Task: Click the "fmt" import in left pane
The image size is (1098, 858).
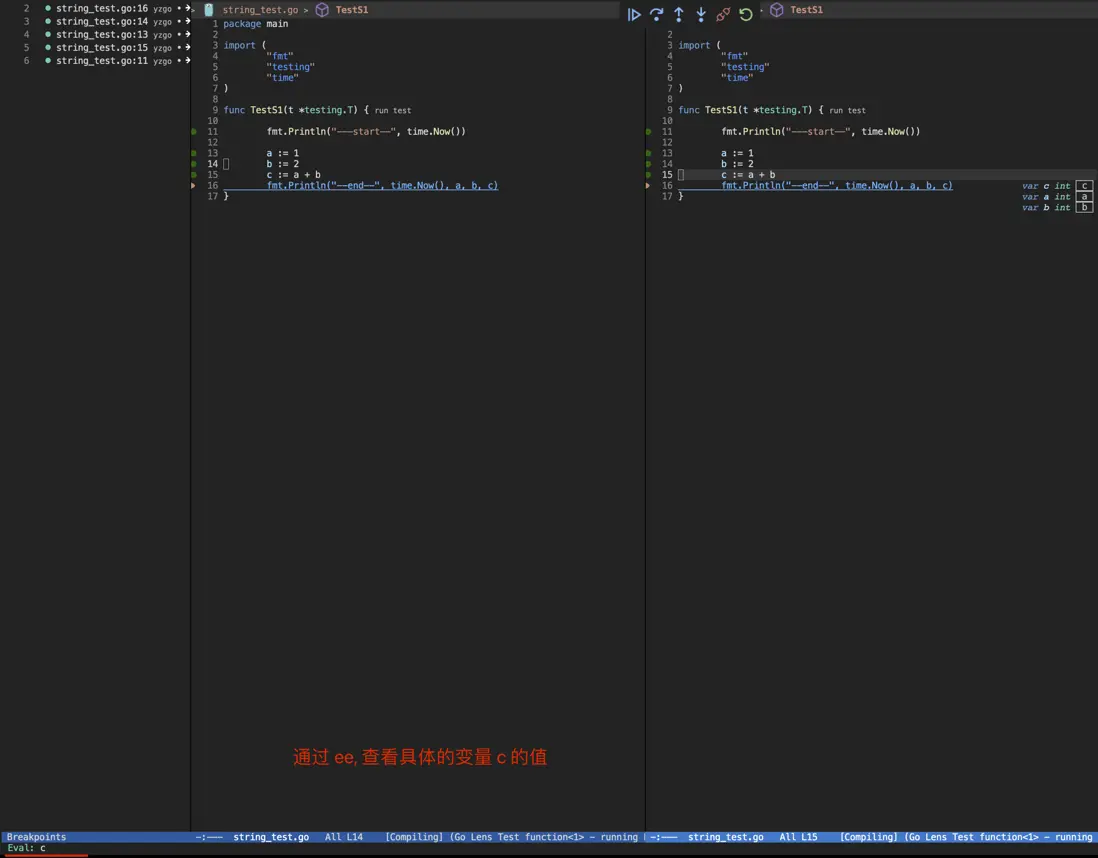Action: pyautogui.click(x=279, y=56)
